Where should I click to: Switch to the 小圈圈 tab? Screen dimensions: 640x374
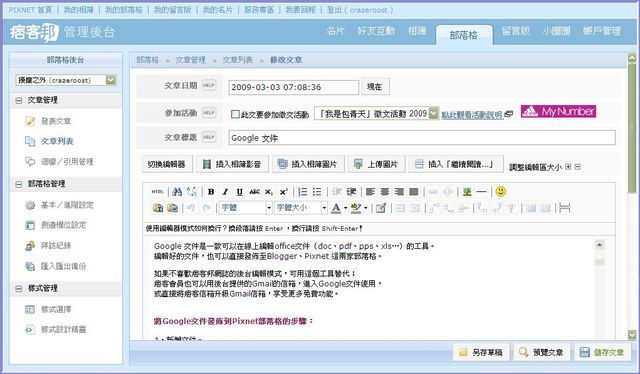556,31
